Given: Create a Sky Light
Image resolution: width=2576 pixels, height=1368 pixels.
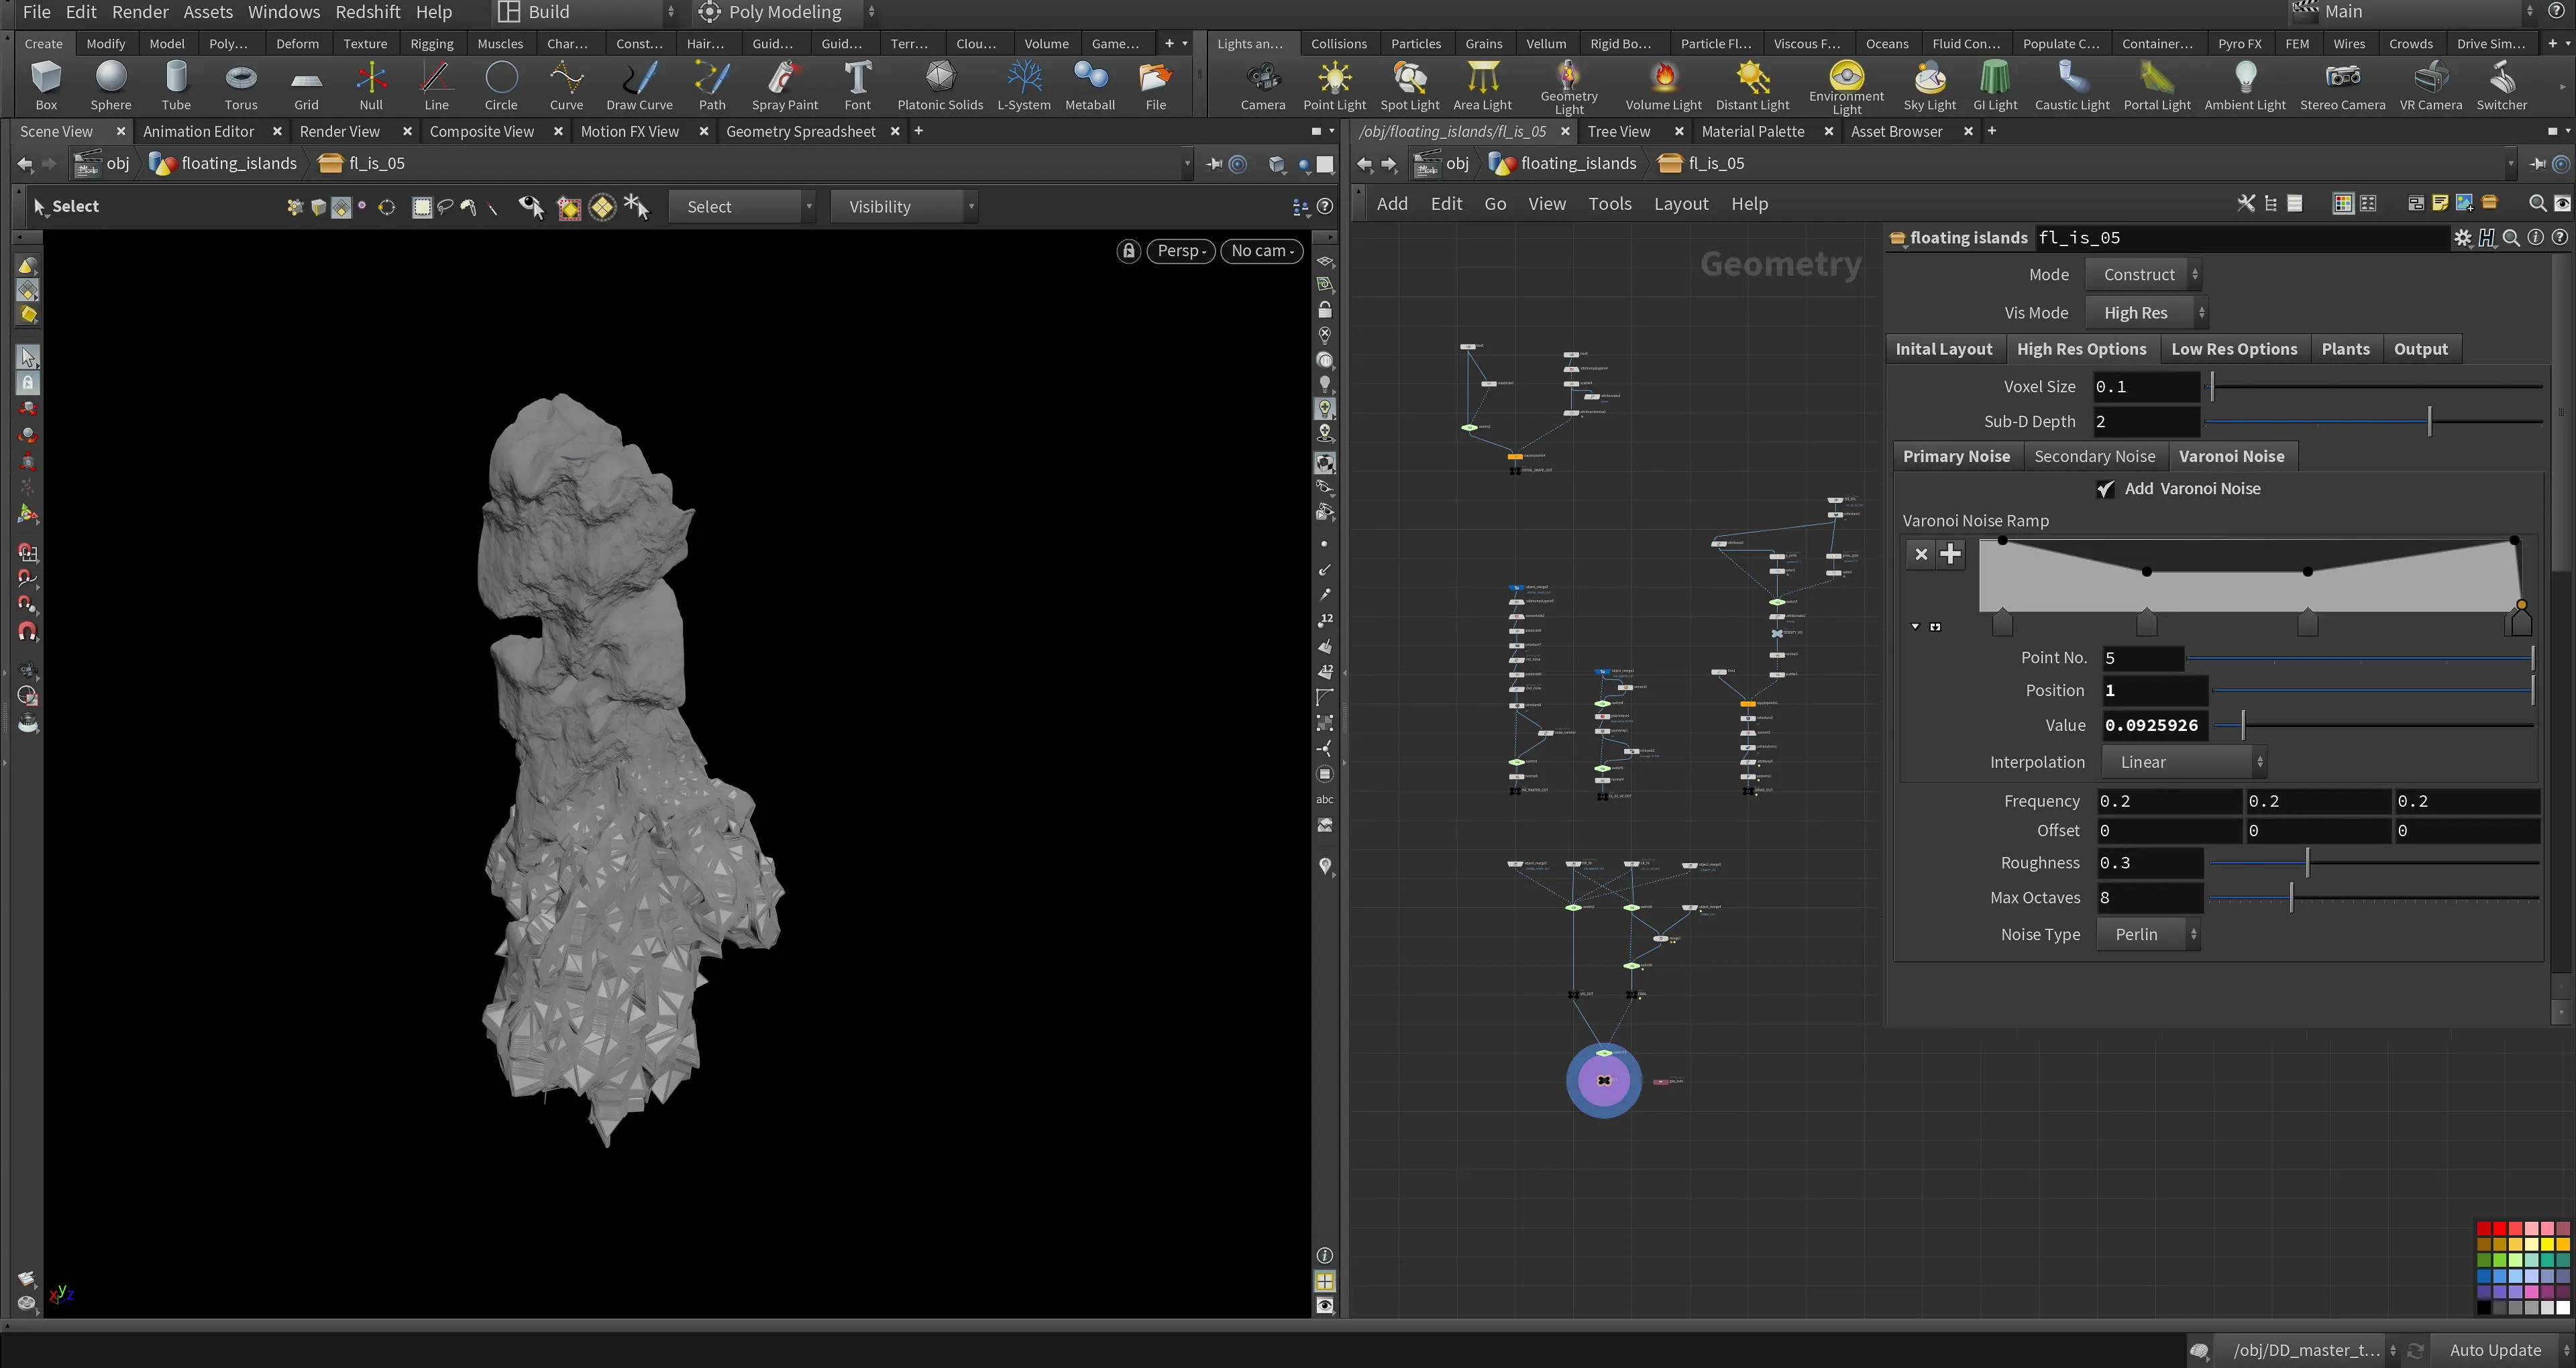Looking at the screenshot, I should (x=1930, y=85).
